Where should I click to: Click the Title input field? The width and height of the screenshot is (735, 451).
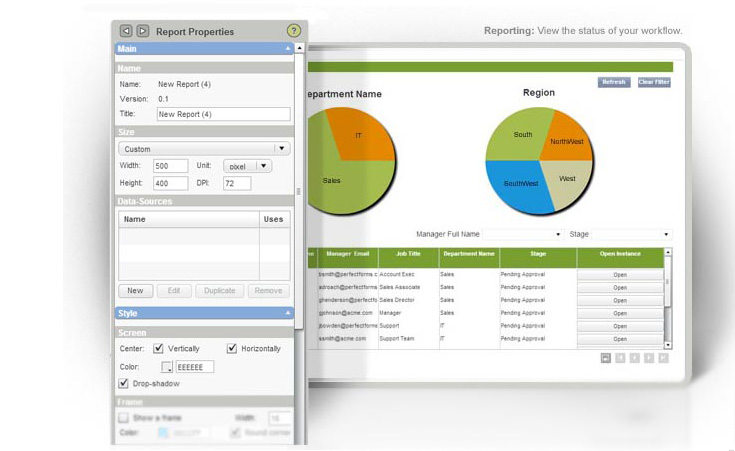click(224, 114)
